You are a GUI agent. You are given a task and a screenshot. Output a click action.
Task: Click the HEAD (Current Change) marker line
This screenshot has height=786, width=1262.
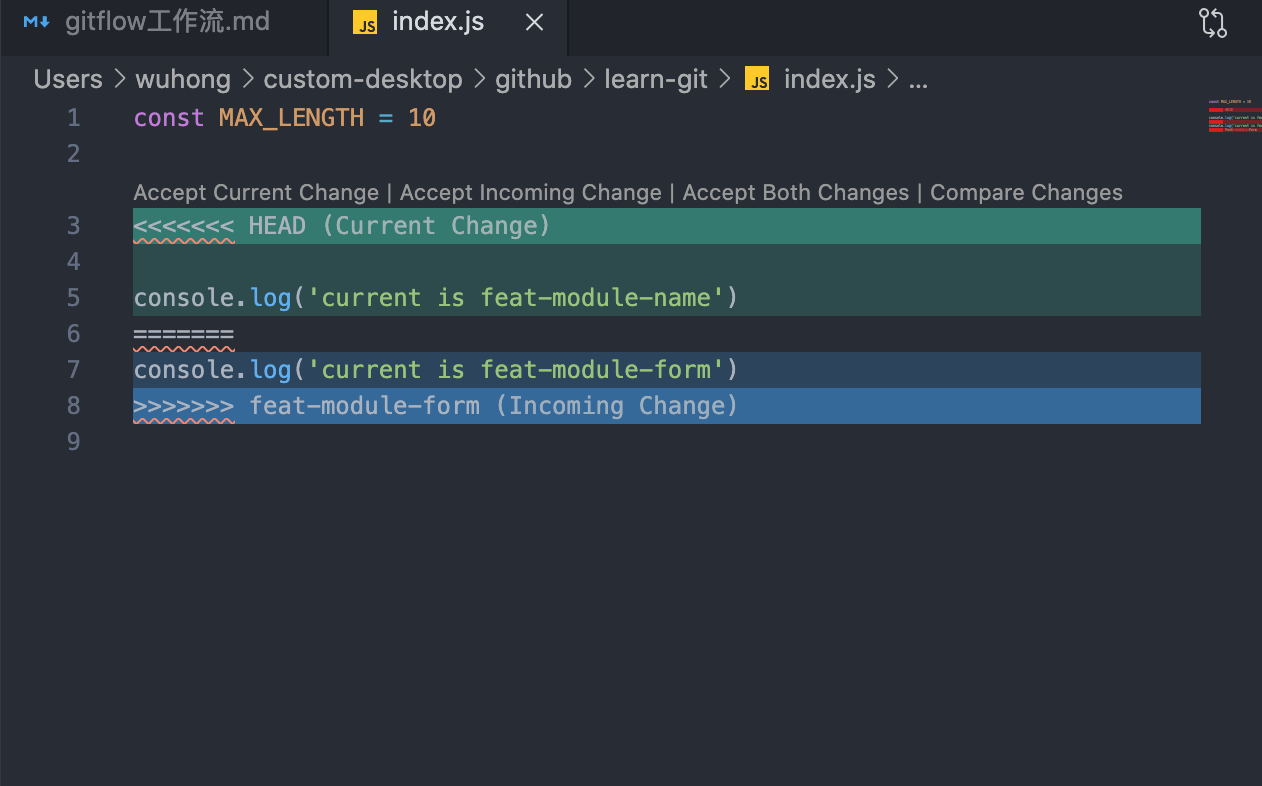pos(342,226)
